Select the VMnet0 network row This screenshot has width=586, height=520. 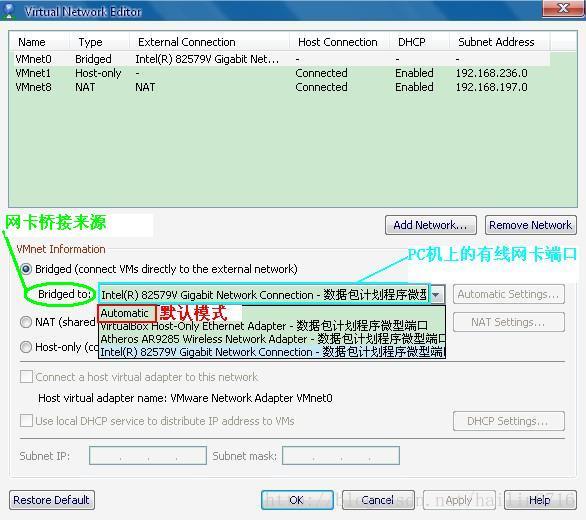point(282,59)
